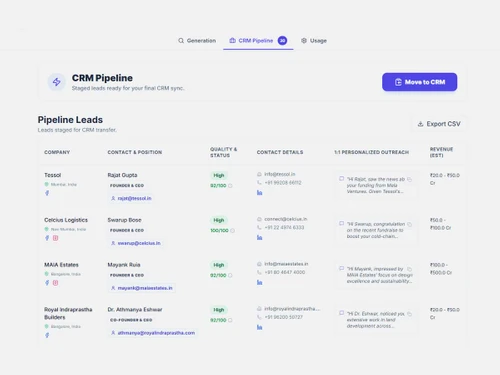Select the CRM Pipeline tab

[258, 41]
